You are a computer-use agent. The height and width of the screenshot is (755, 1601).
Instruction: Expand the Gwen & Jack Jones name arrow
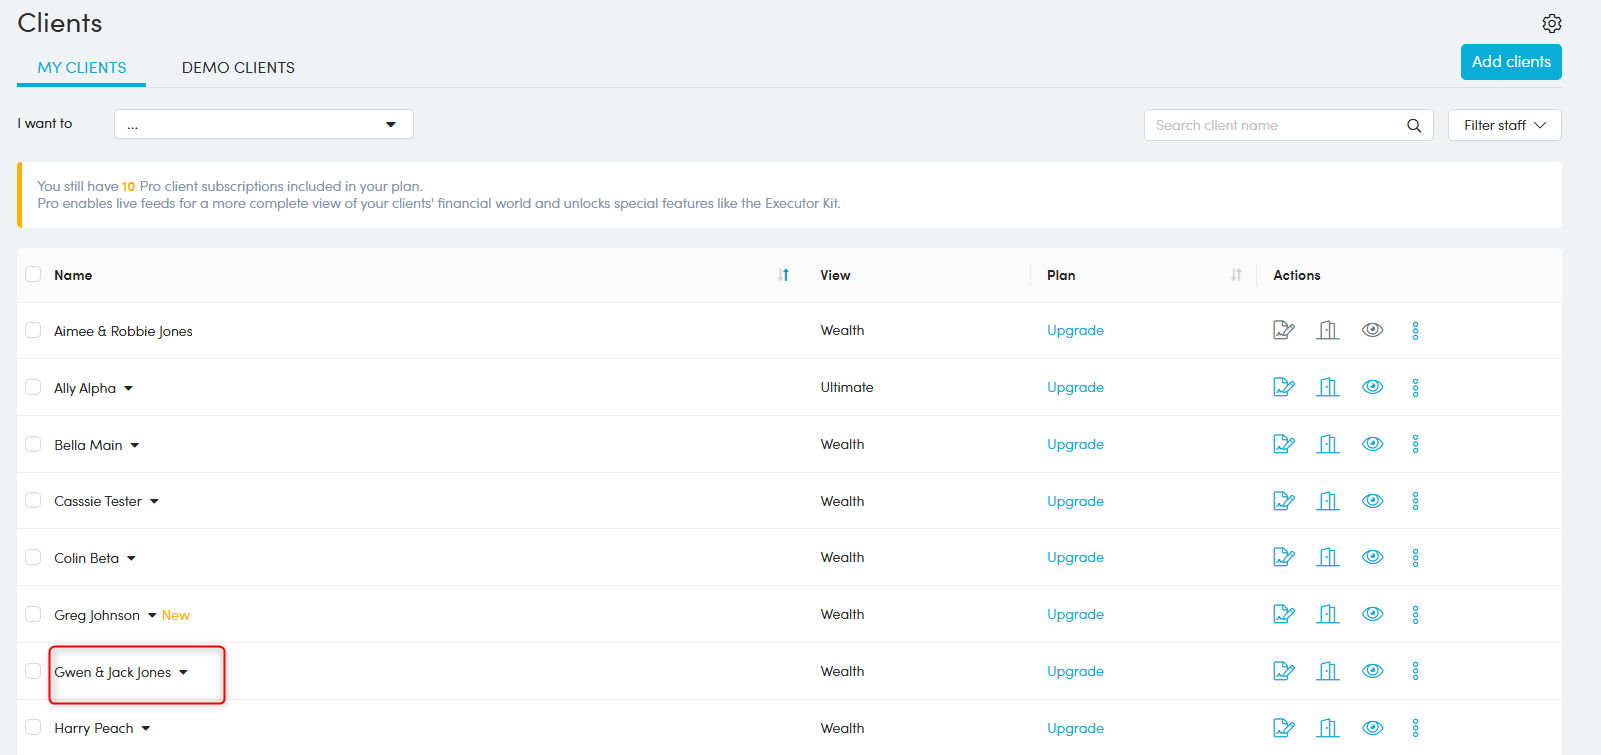point(183,672)
